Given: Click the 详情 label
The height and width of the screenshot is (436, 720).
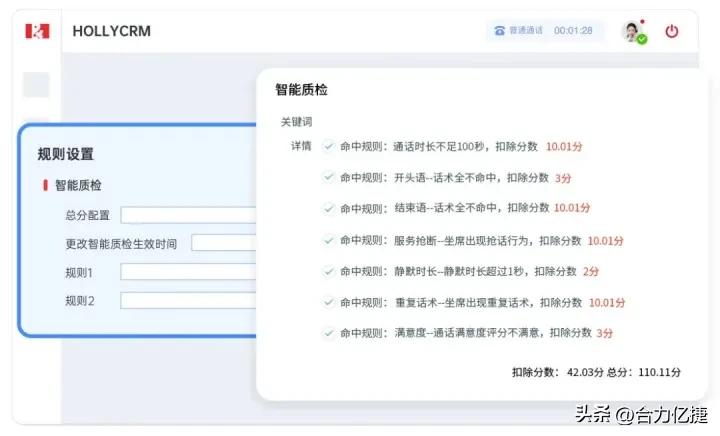Looking at the screenshot, I should [301, 146].
